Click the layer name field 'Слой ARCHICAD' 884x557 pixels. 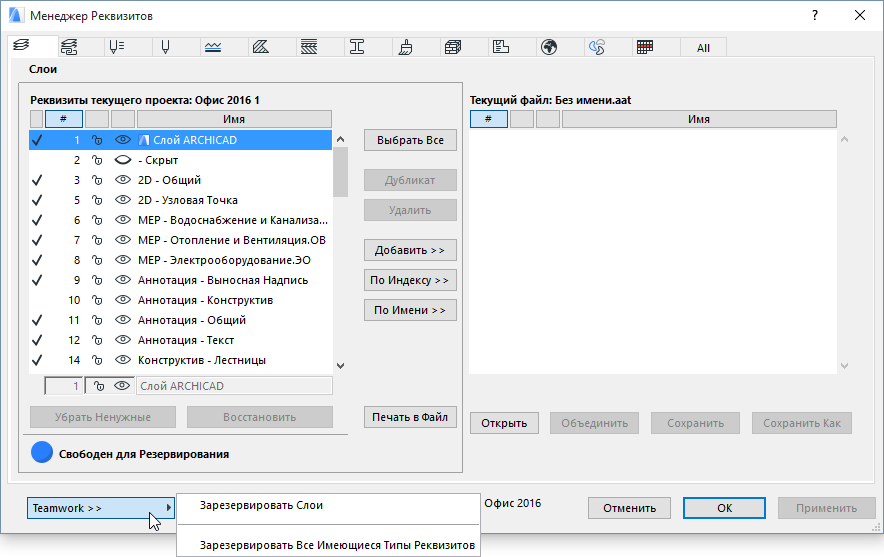coord(234,386)
